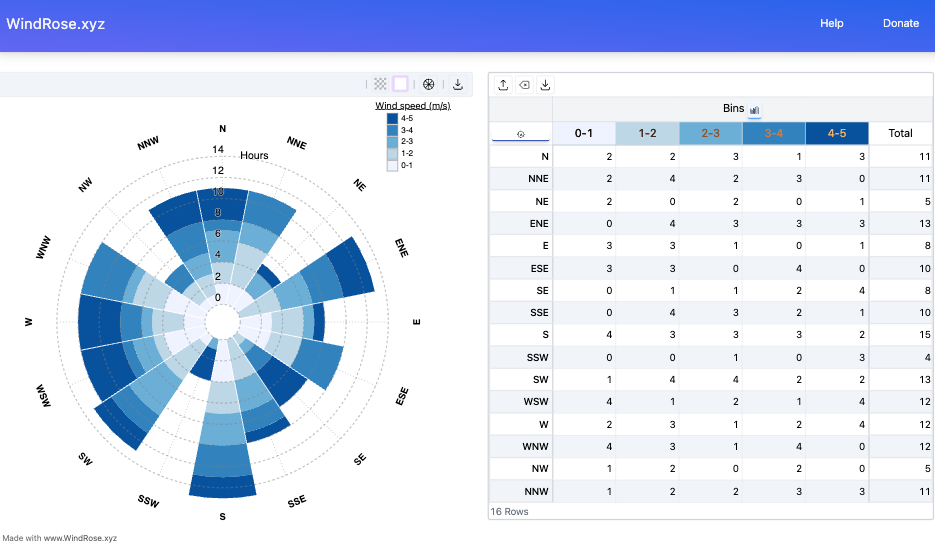This screenshot has height=553, width=935.
Task: Select the 0-1 bin column header
Action: [x=583, y=133]
